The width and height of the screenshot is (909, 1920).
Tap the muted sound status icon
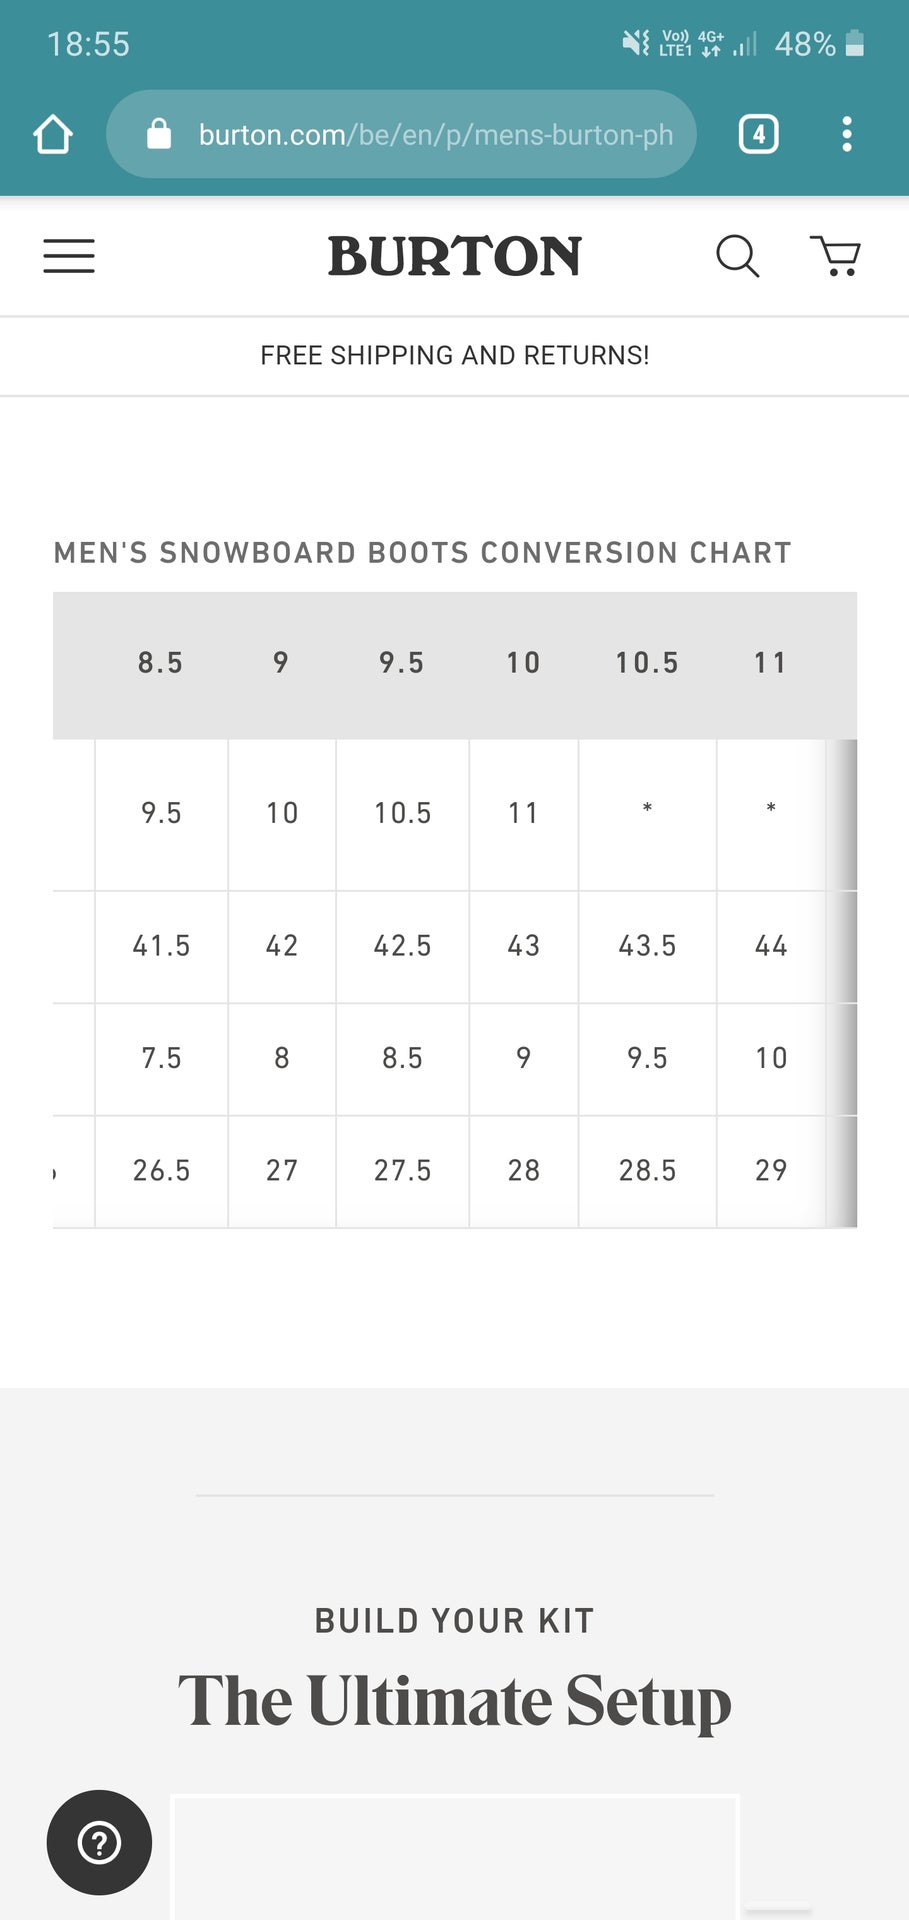(x=636, y=43)
